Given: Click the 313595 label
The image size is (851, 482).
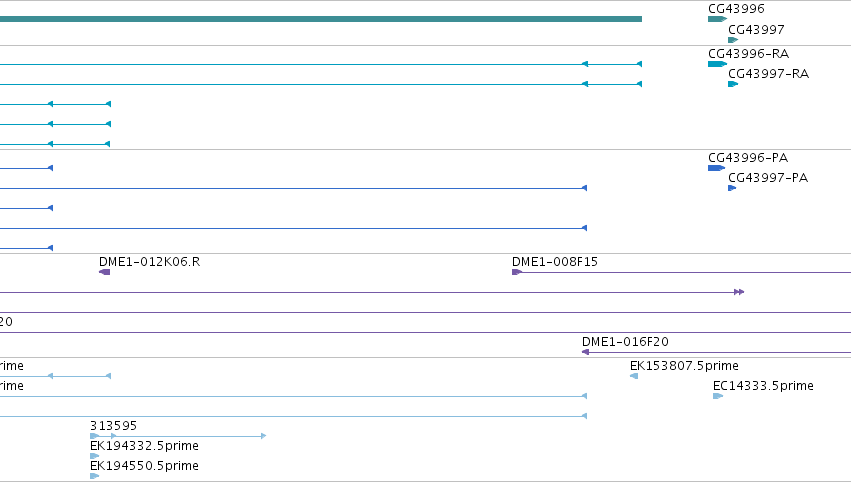Looking at the screenshot, I should pyautogui.click(x=113, y=426).
